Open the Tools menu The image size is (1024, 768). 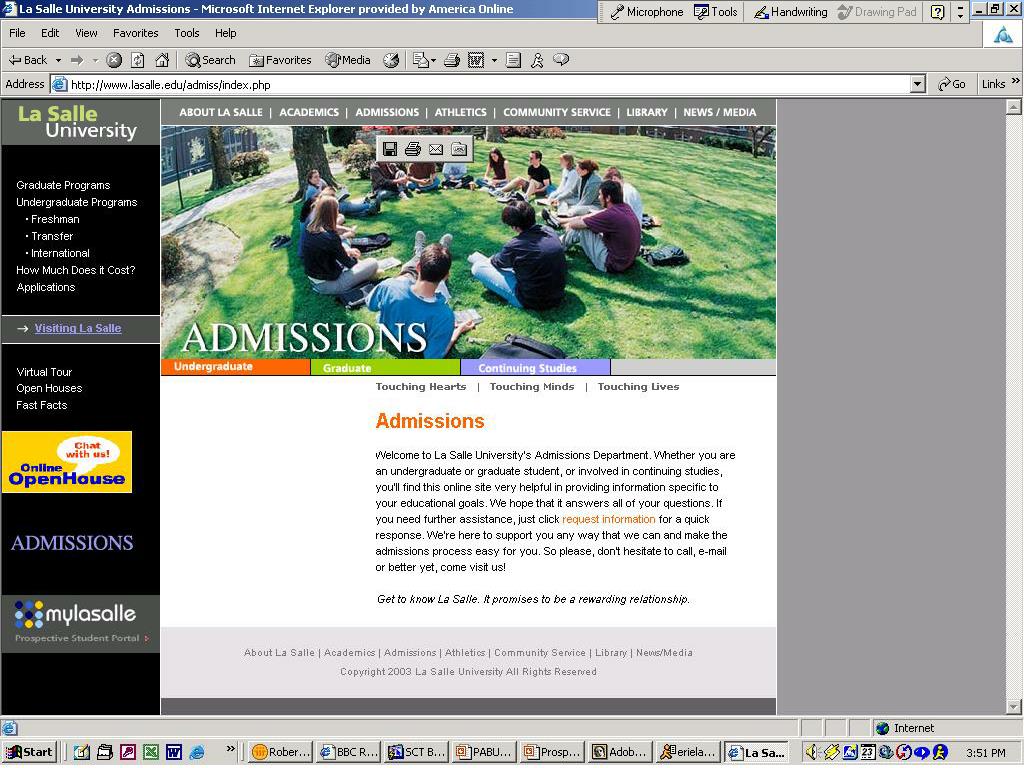[187, 33]
